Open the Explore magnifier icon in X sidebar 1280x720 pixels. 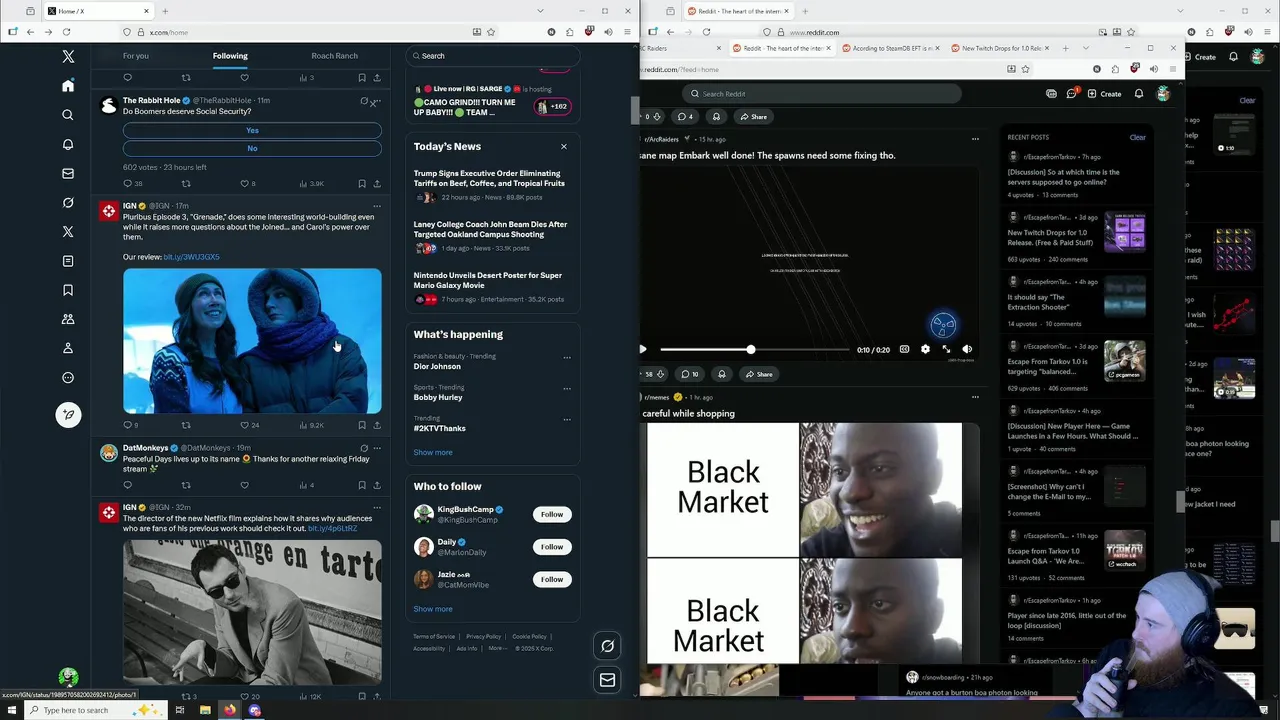(x=68, y=115)
